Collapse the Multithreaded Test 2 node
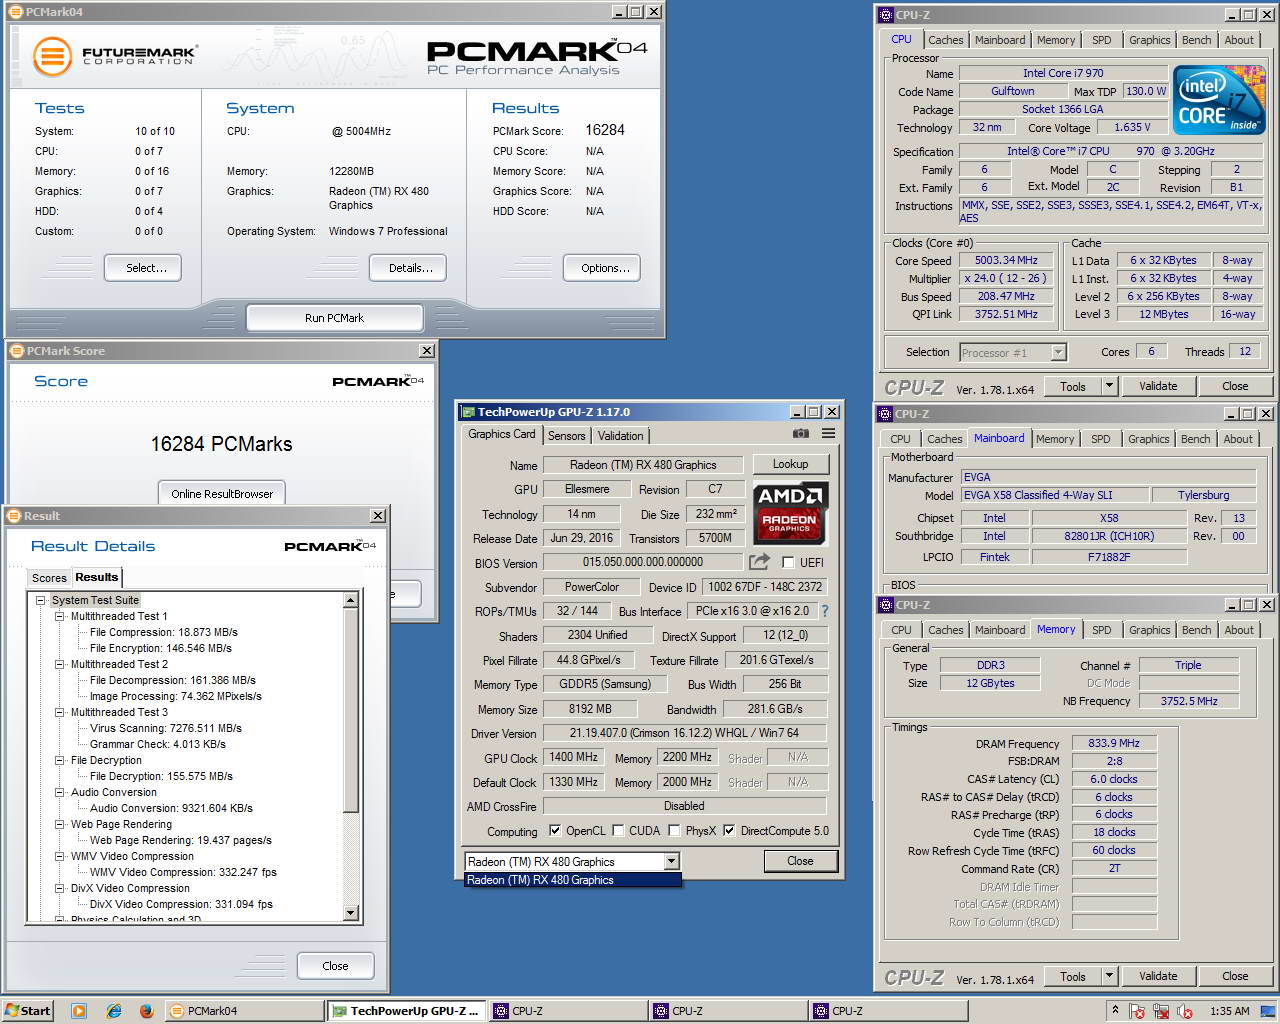1280x1024 pixels. pos(60,664)
